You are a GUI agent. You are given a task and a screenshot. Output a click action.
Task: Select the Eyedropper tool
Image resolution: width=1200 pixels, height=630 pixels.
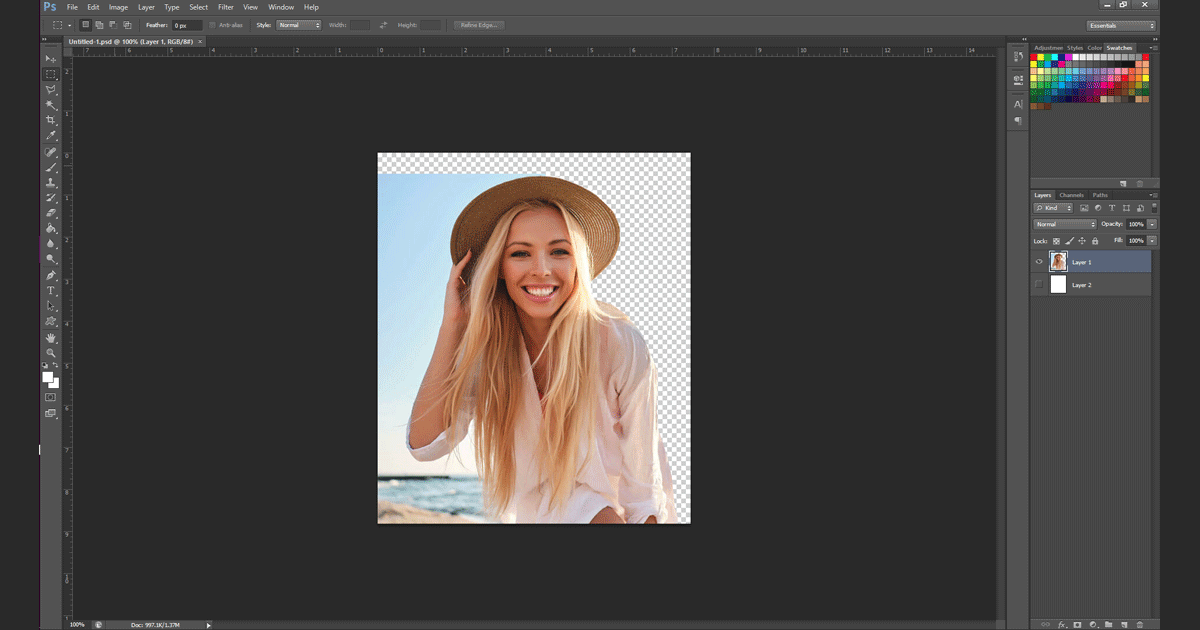pyautogui.click(x=51, y=136)
